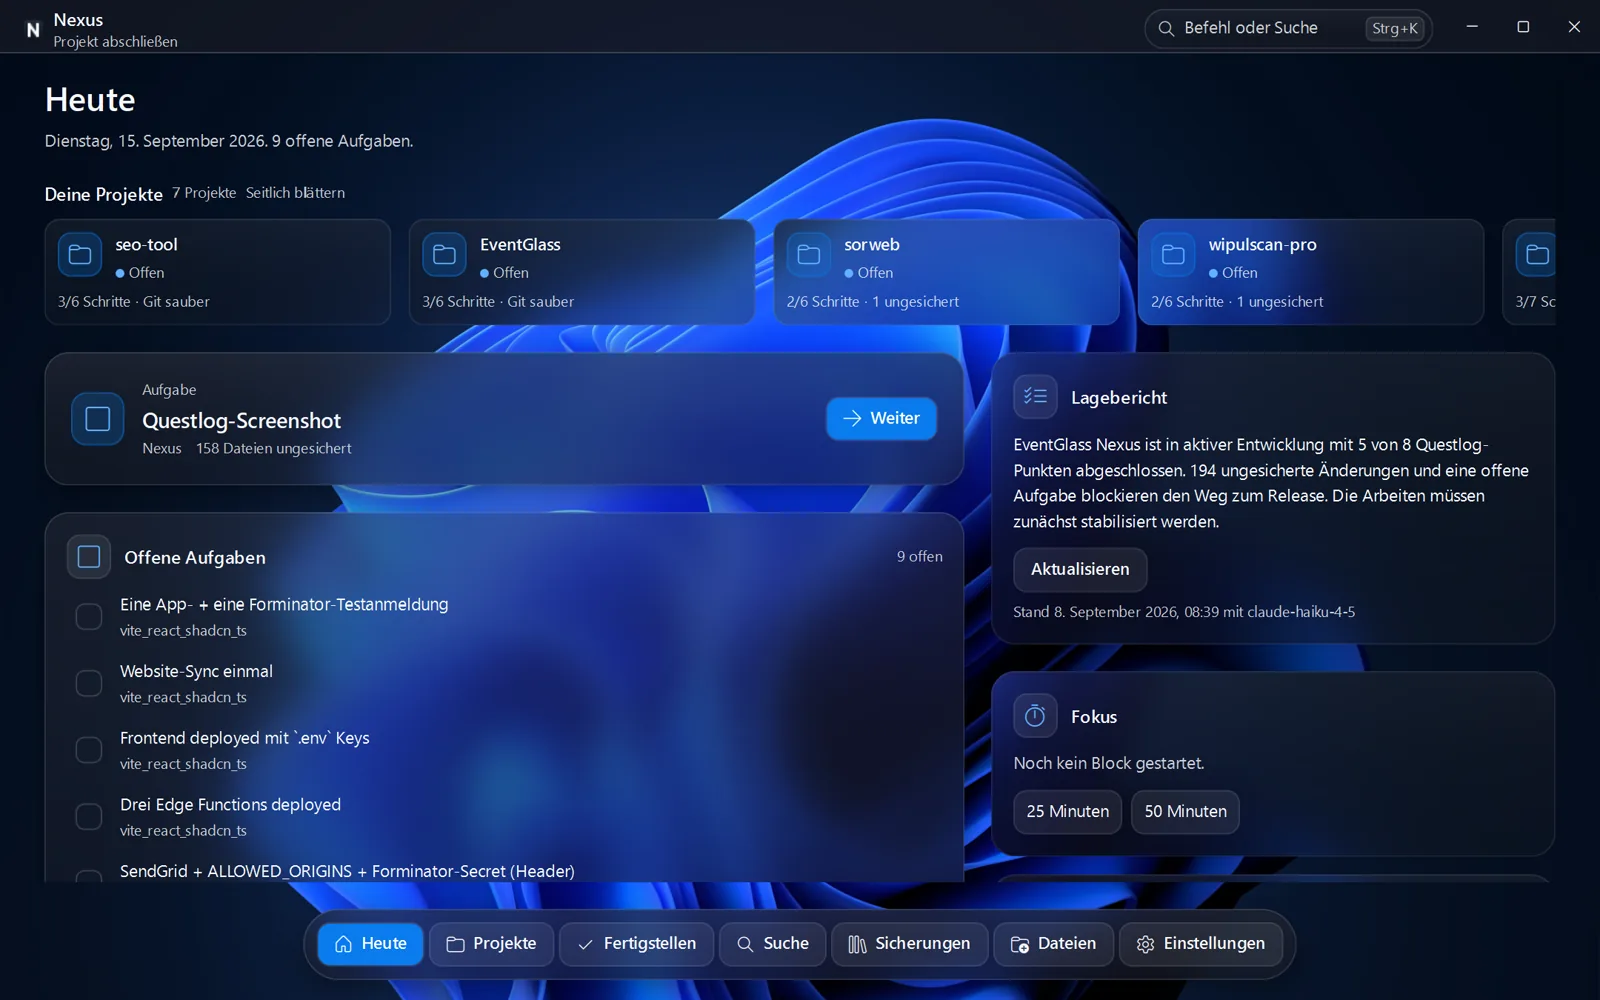The height and width of the screenshot is (1000, 1600).
Task: Switch to the Sicherungen tab
Action: (x=909, y=944)
